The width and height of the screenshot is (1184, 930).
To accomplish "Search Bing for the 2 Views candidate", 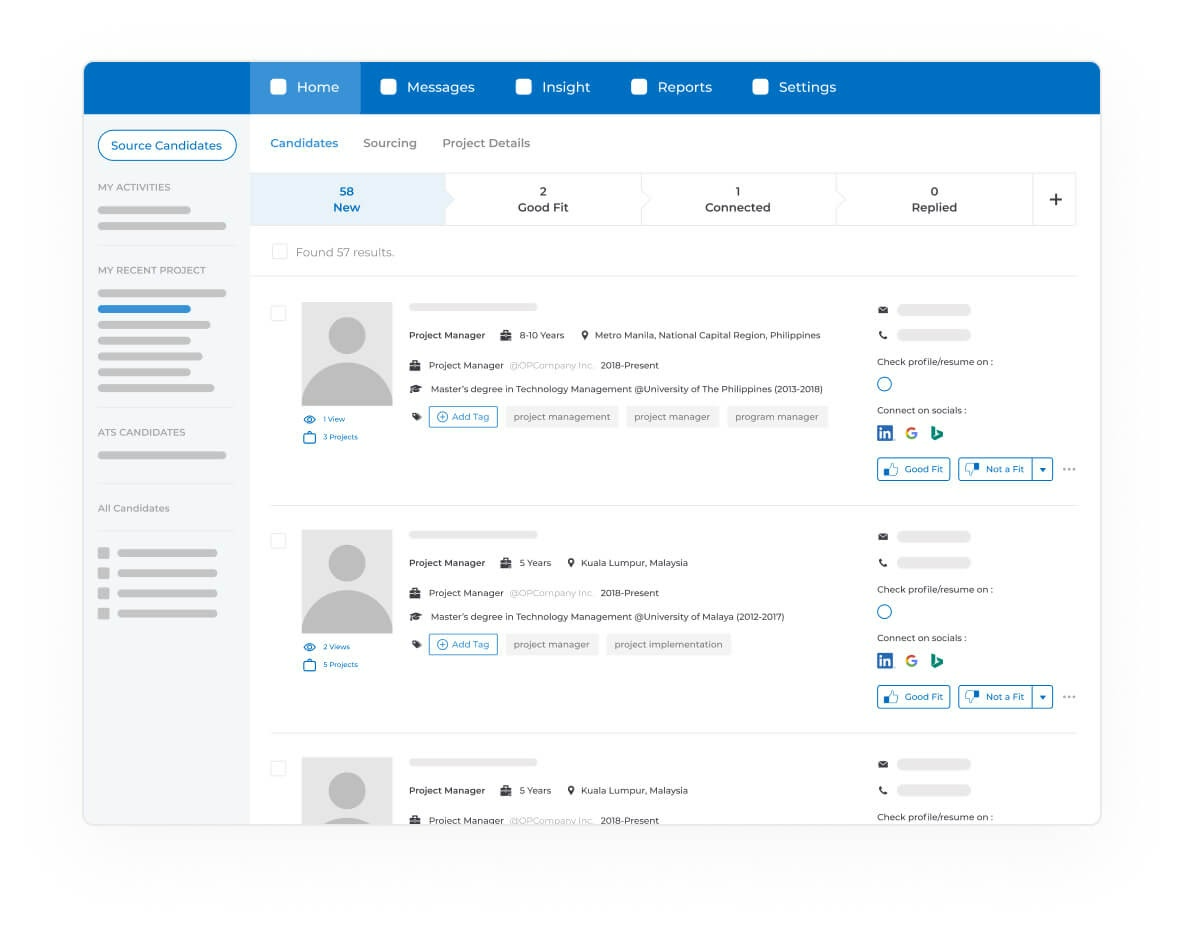I will [937, 661].
